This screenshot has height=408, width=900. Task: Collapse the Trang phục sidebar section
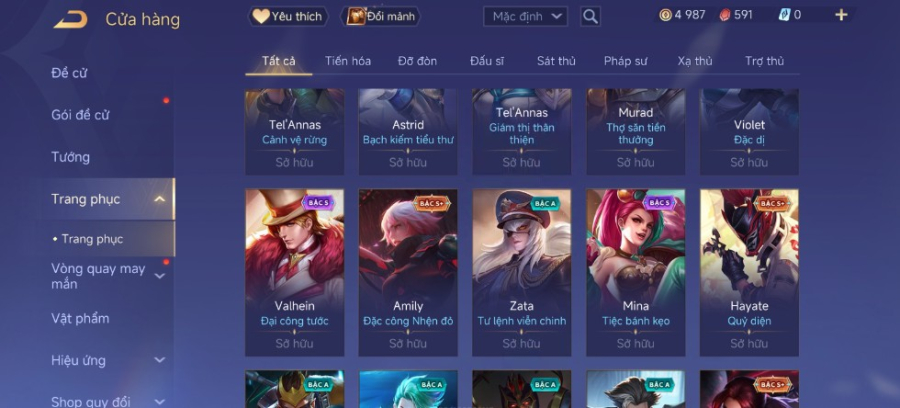click(160, 199)
